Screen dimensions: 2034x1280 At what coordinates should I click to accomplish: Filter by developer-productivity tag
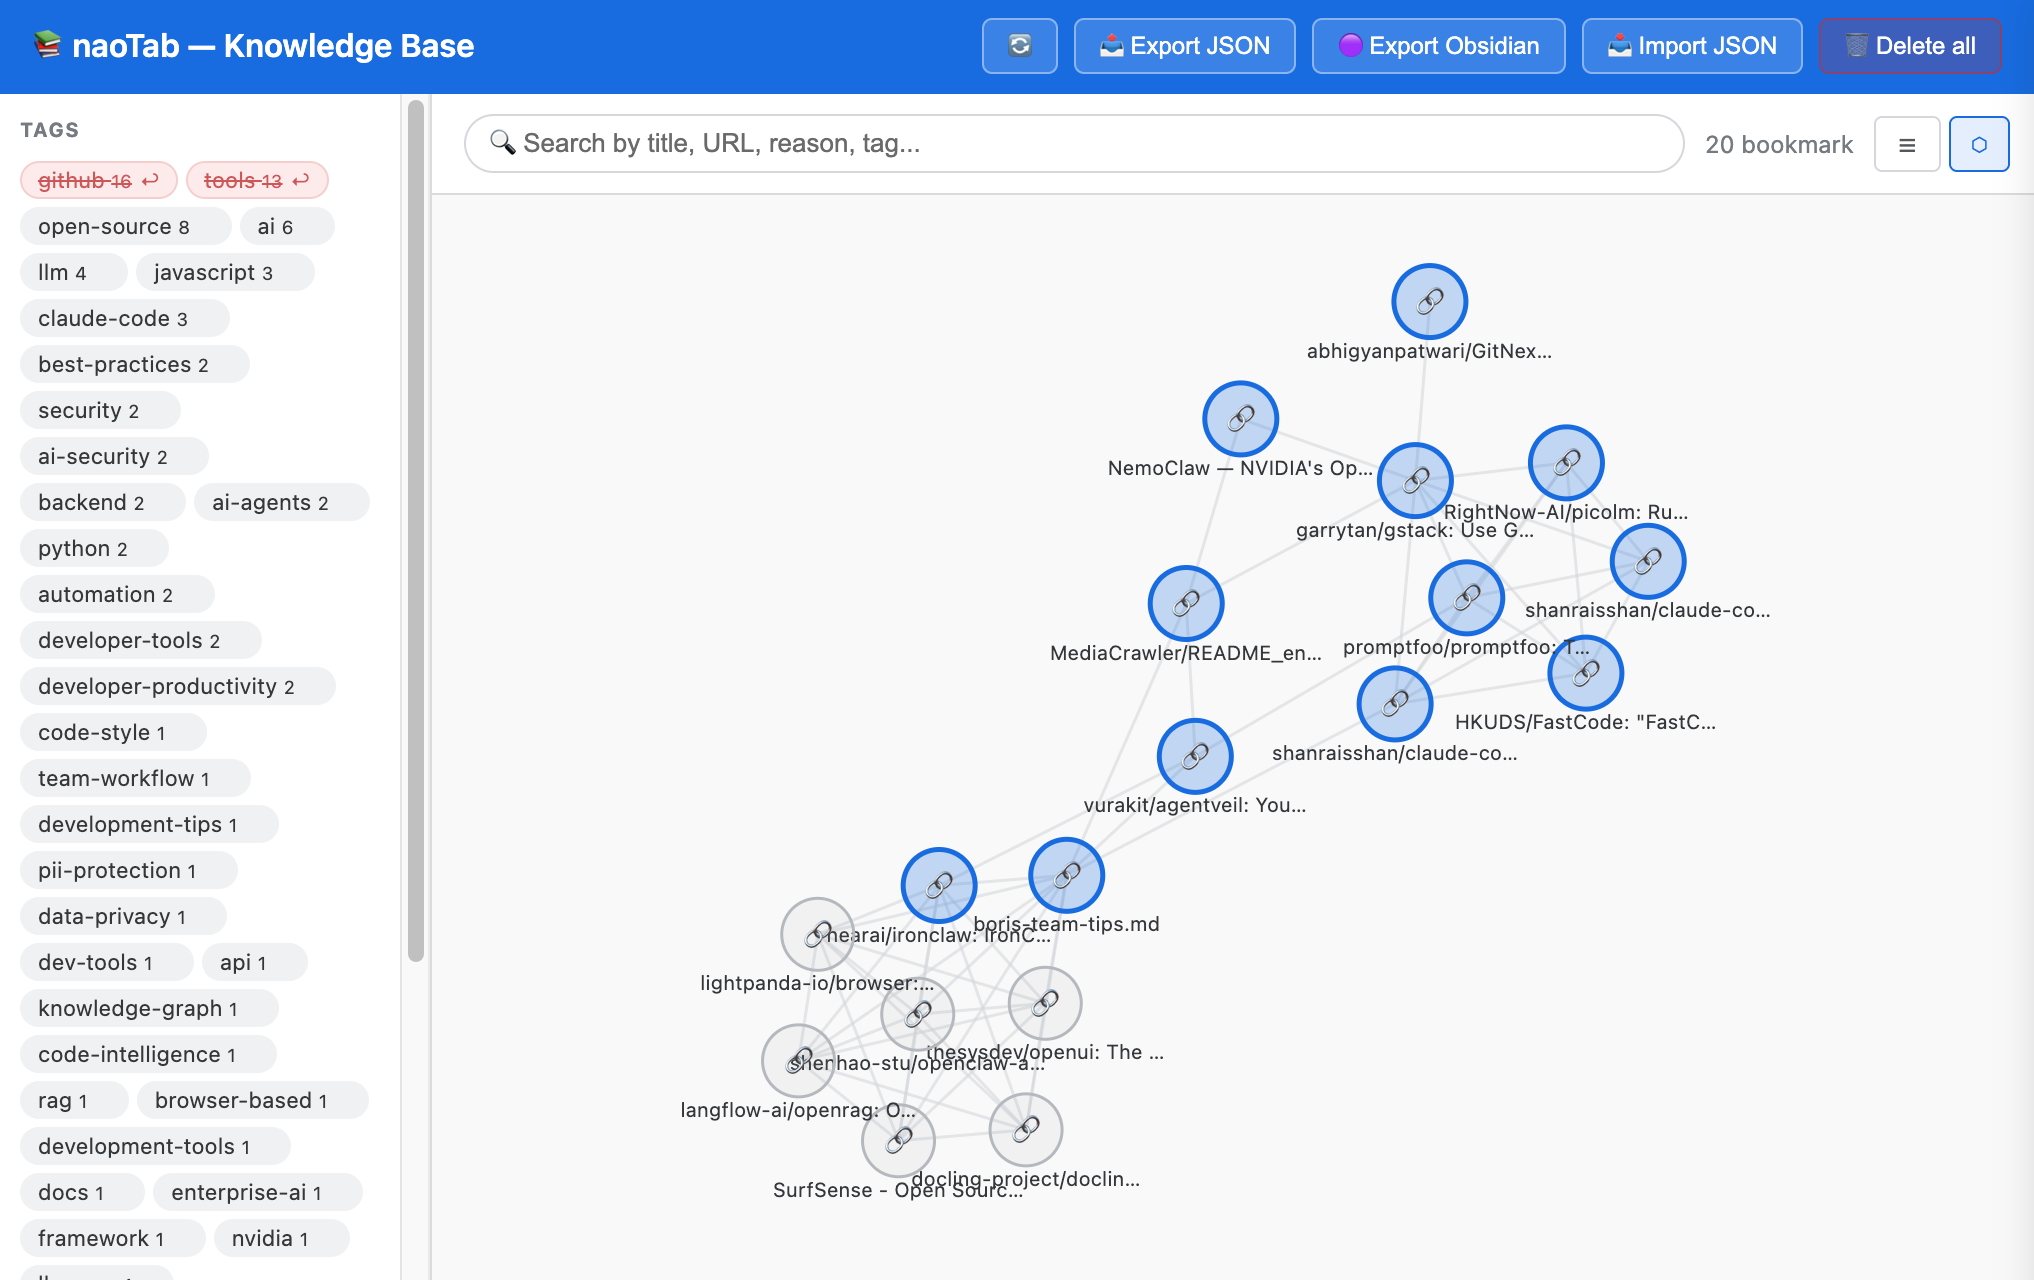pos(178,686)
